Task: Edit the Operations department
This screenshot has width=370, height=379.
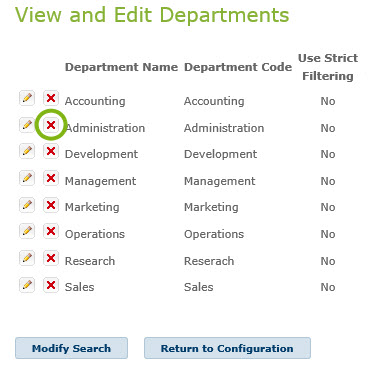Action: [27, 231]
